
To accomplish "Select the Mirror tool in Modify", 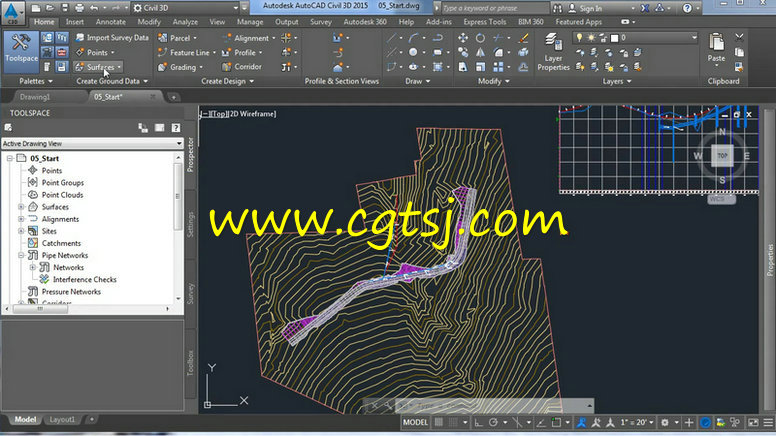I will [480, 52].
